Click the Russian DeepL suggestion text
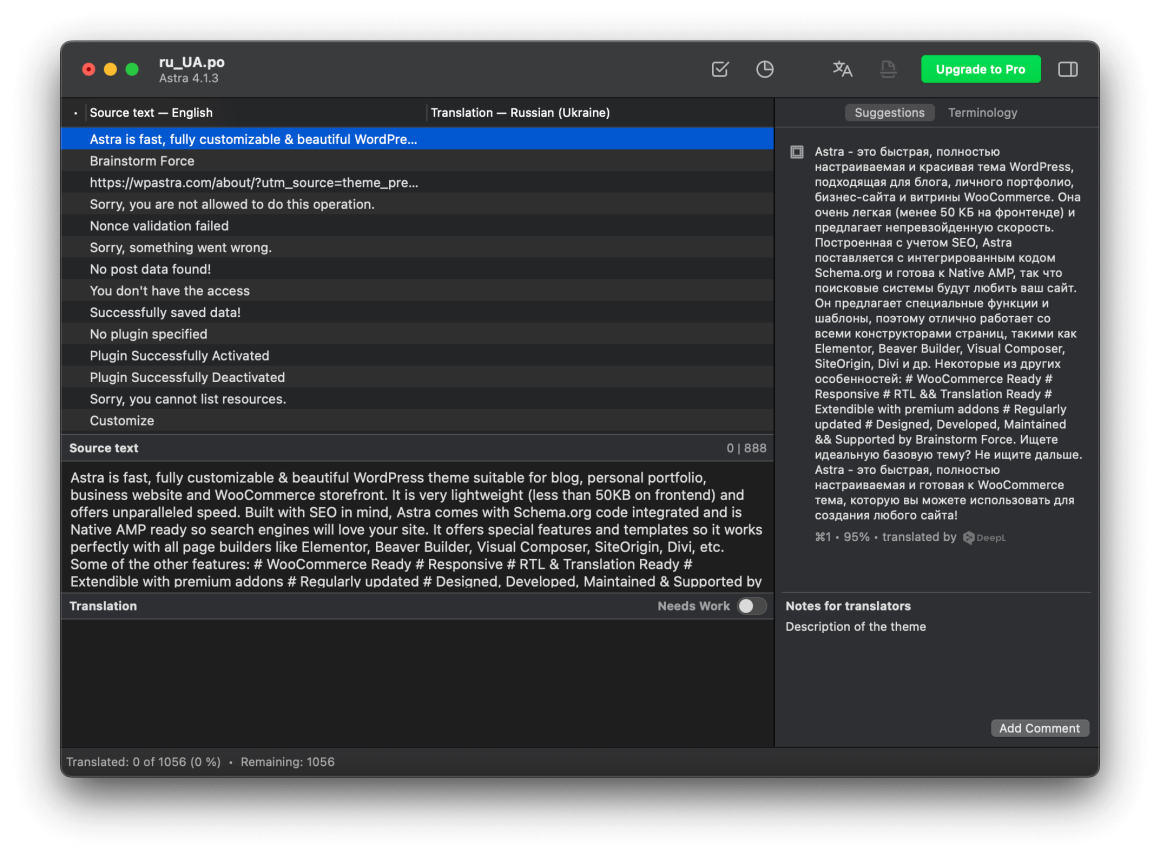The width and height of the screenshot is (1160, 857). (948, 333)
